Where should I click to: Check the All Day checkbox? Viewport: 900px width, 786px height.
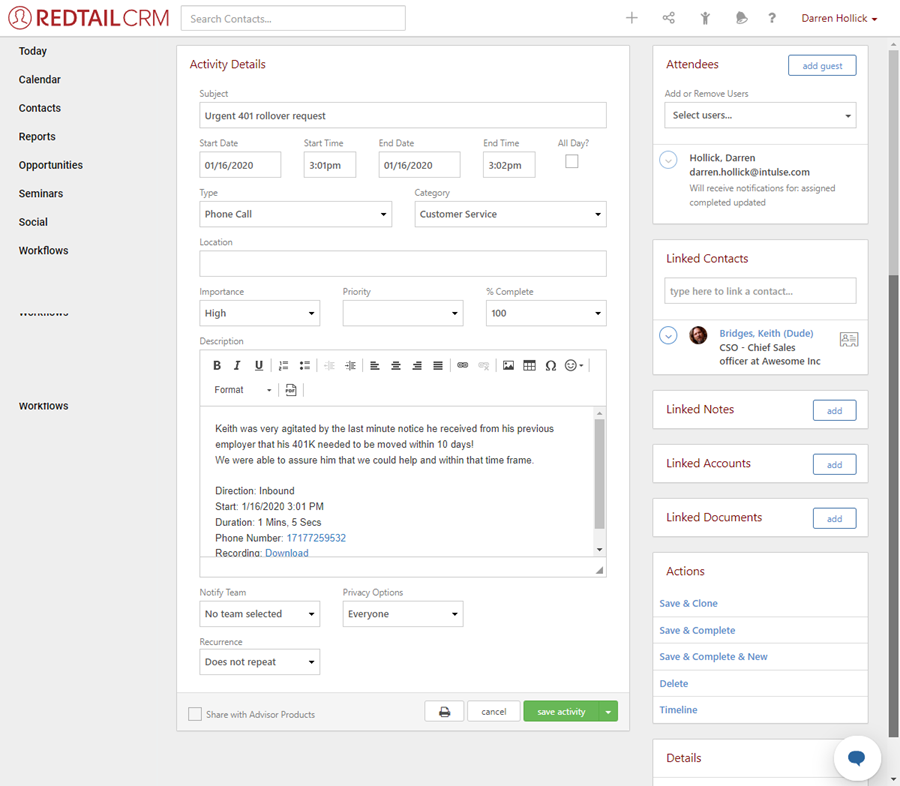tap(572, 161)
